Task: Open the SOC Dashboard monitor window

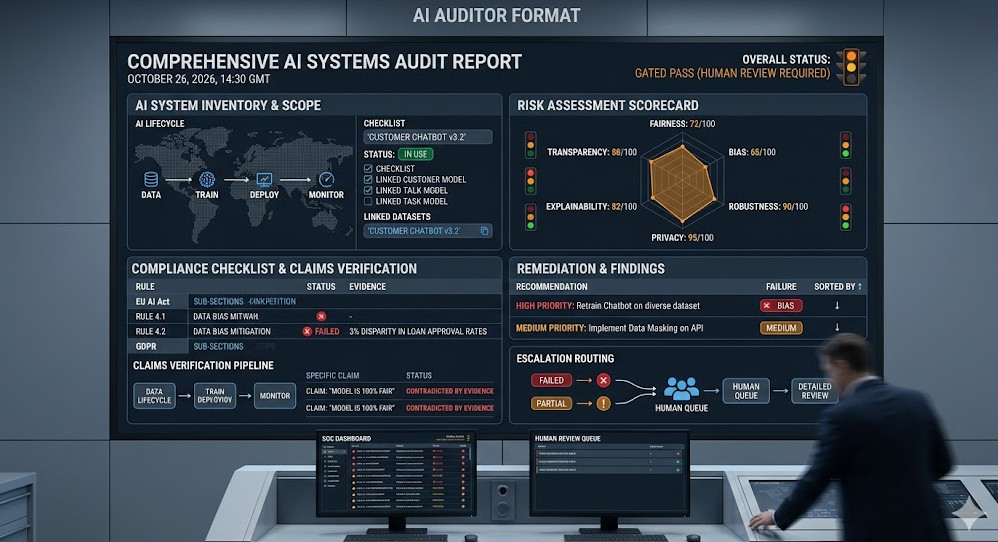Action: [396, 474]
